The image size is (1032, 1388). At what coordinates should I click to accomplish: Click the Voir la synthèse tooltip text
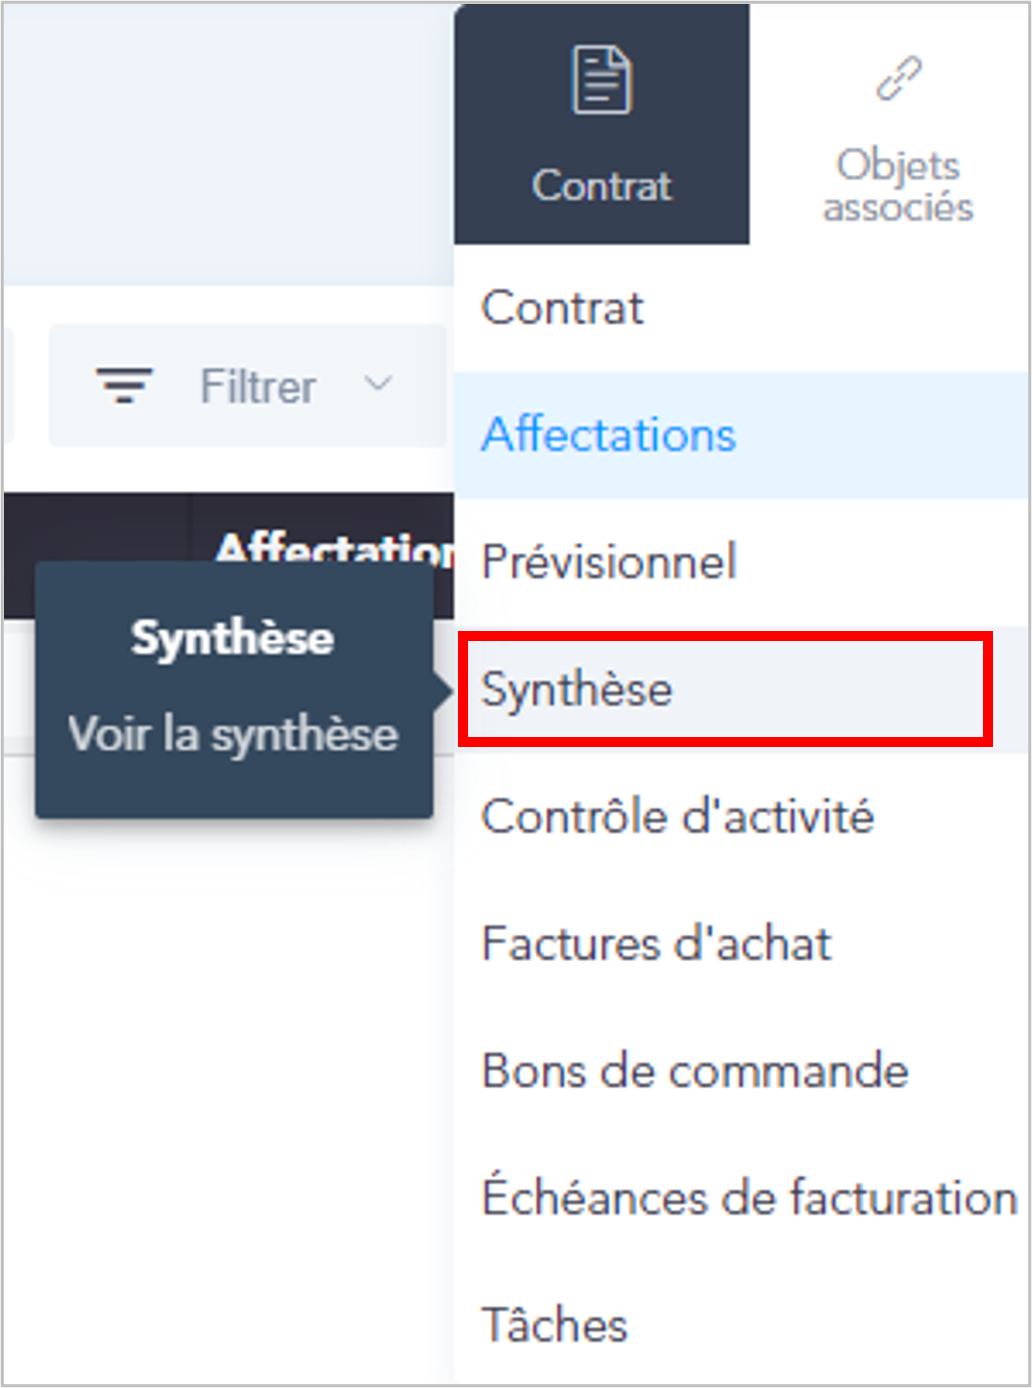tap(233, 735)
